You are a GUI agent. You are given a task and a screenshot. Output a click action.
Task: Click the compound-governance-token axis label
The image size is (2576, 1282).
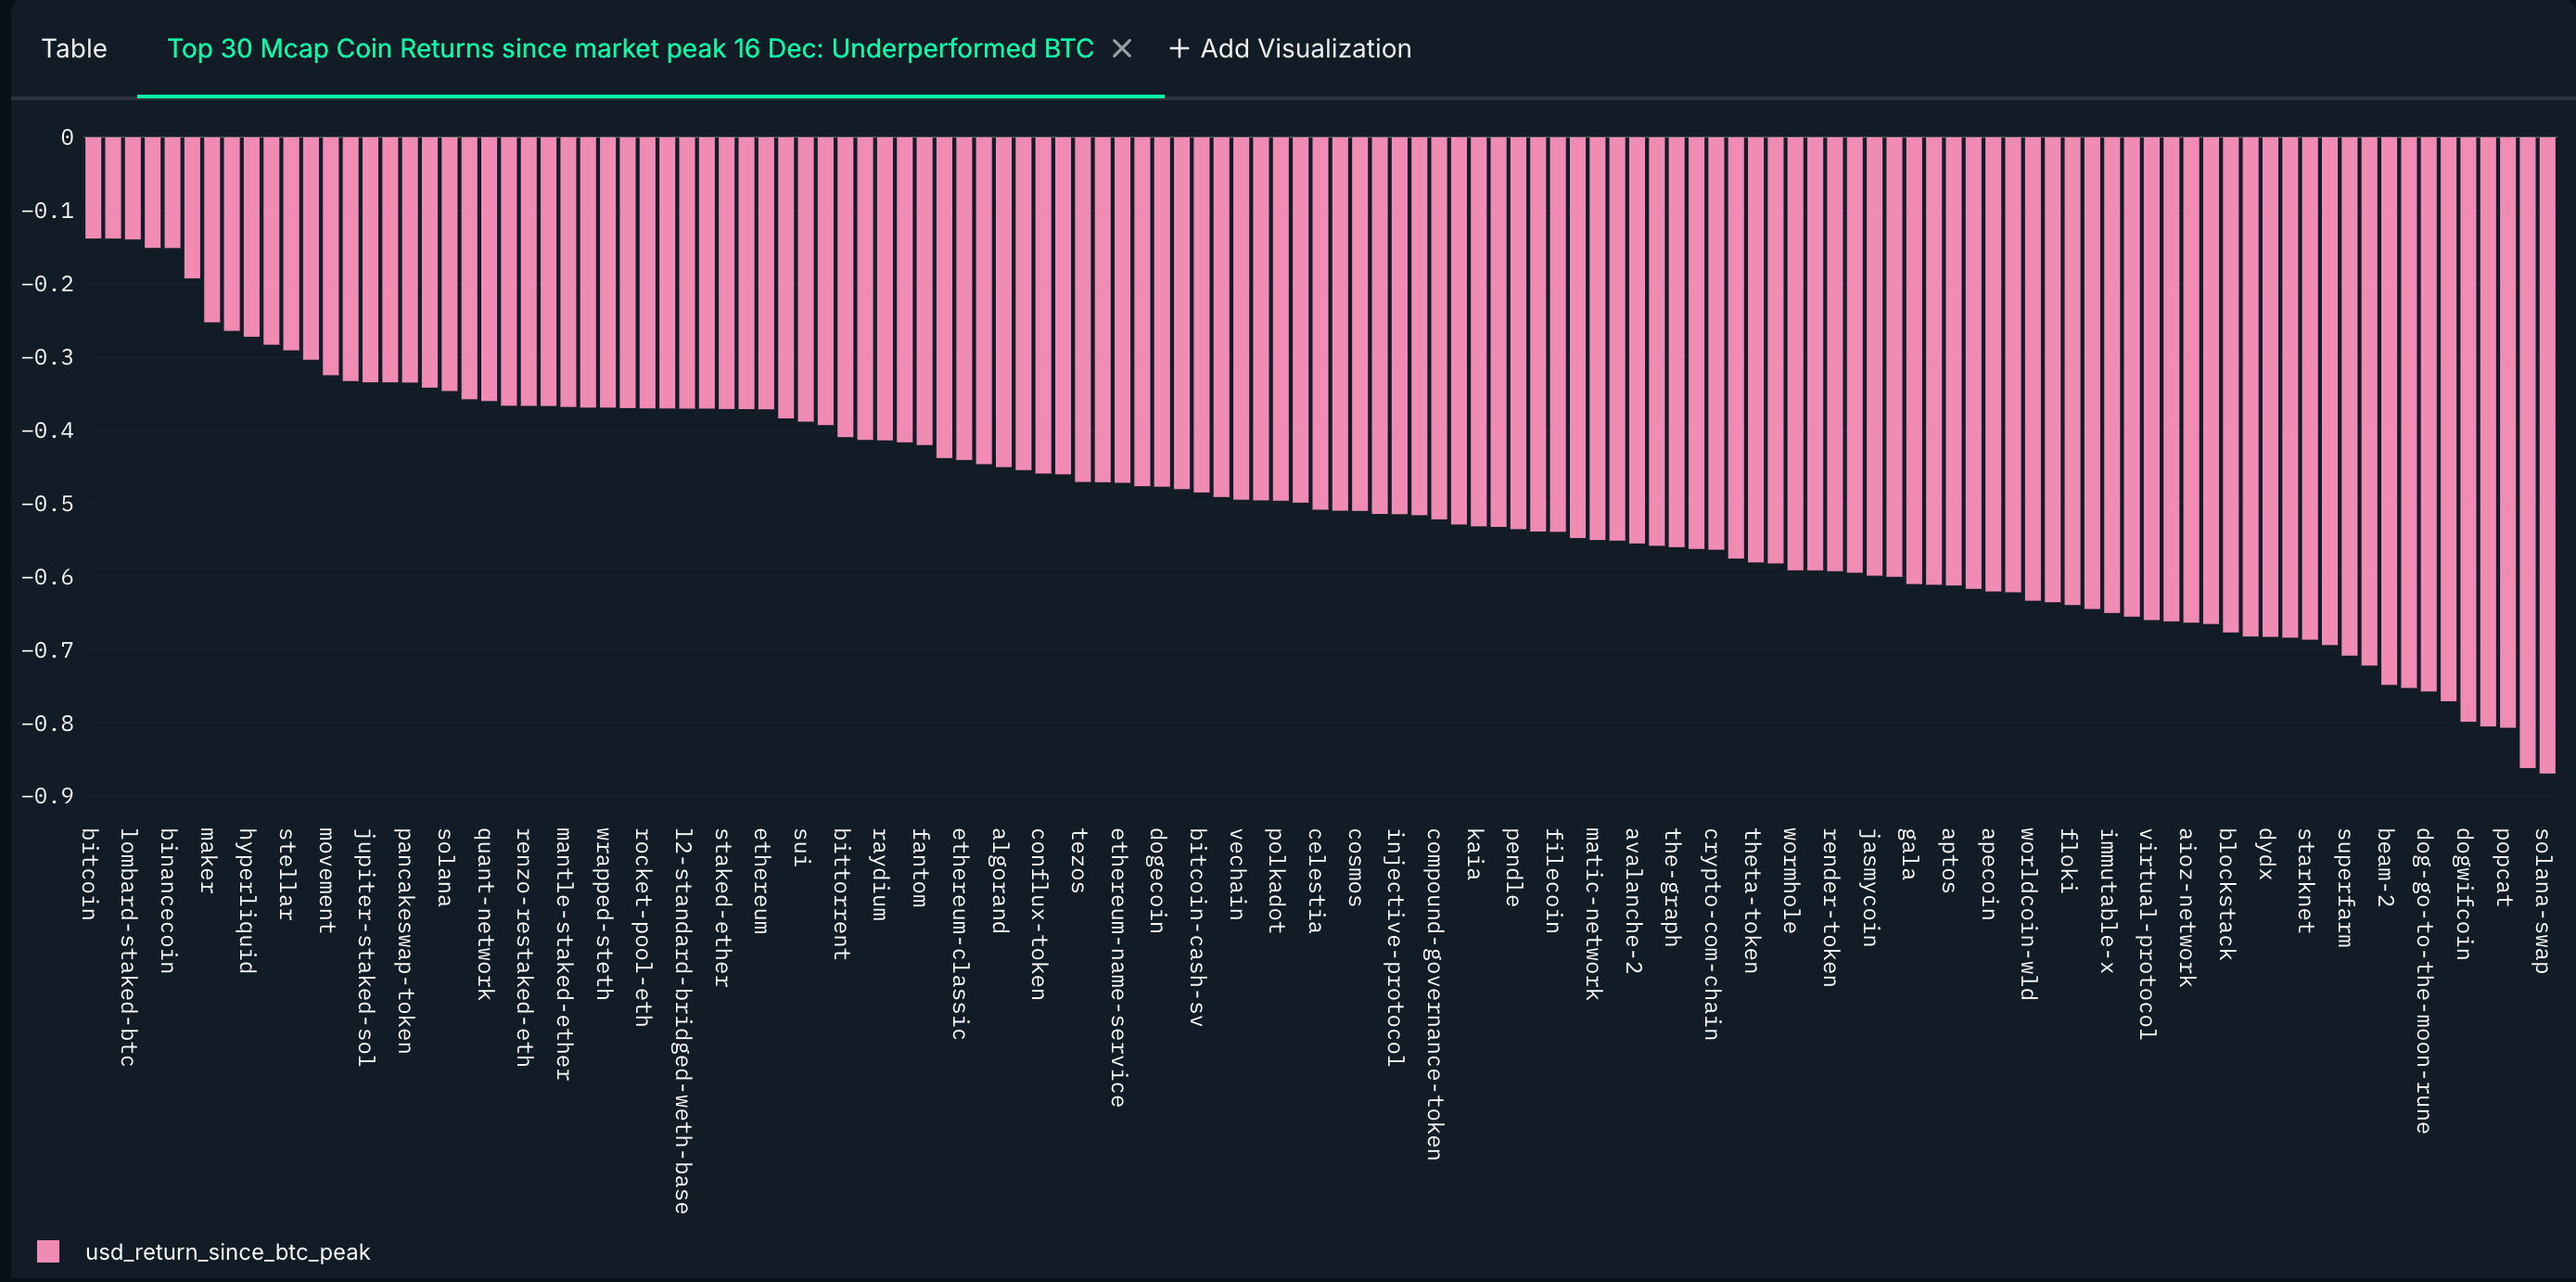click(x=1434, y=993)
